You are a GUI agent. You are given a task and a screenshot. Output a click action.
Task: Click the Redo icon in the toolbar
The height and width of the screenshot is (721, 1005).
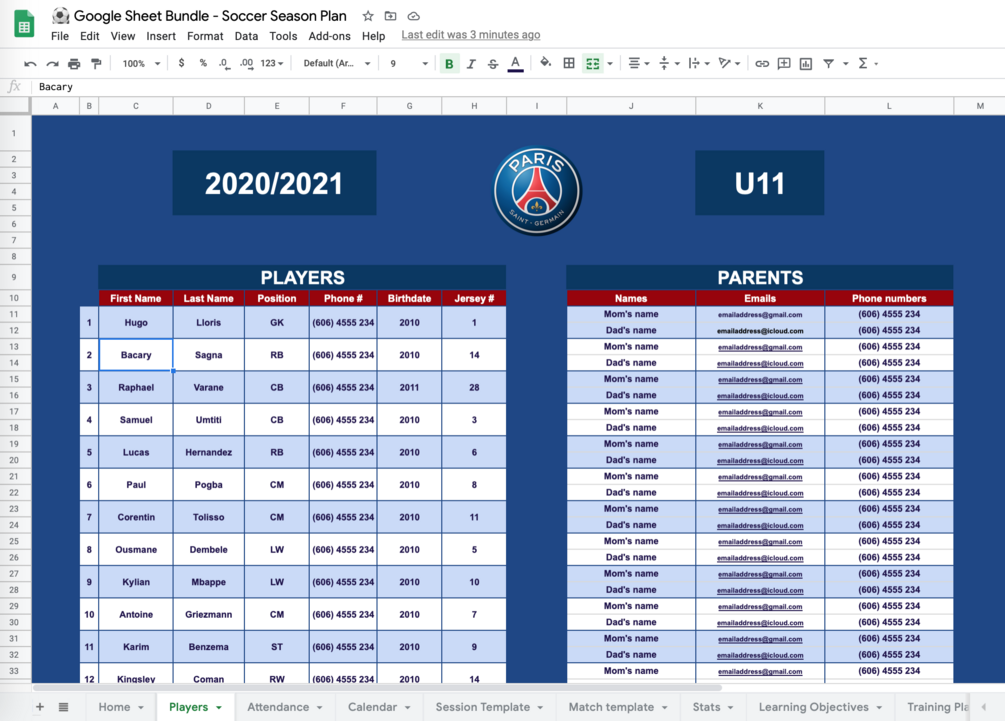pyautogui.click(x=53, y=63)
